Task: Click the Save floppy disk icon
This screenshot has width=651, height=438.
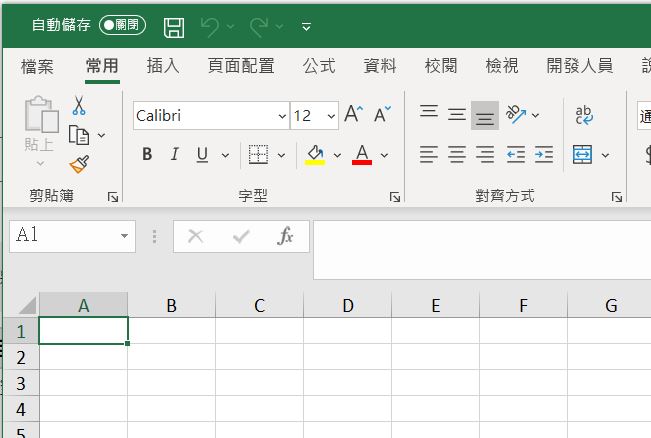Action: tap(174, 28)
